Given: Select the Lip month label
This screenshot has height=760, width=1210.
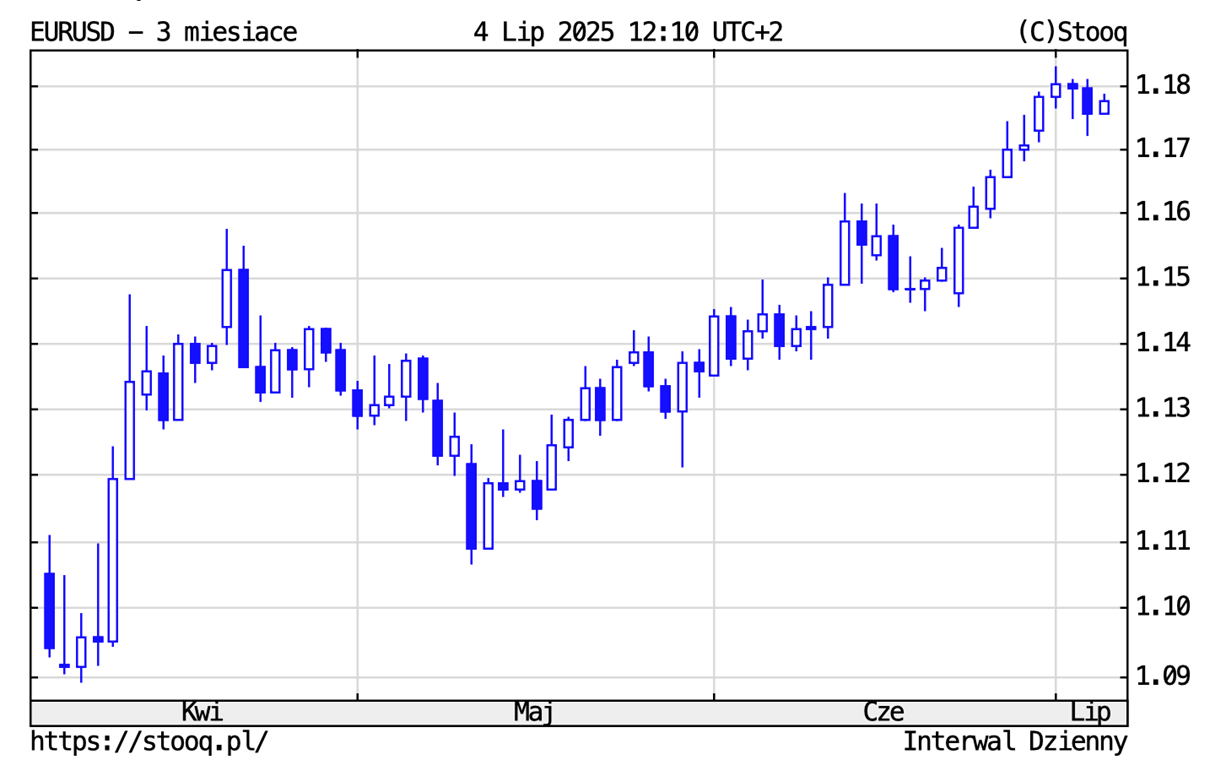Looking at the screenshot, I should [x=1090, y=713].
